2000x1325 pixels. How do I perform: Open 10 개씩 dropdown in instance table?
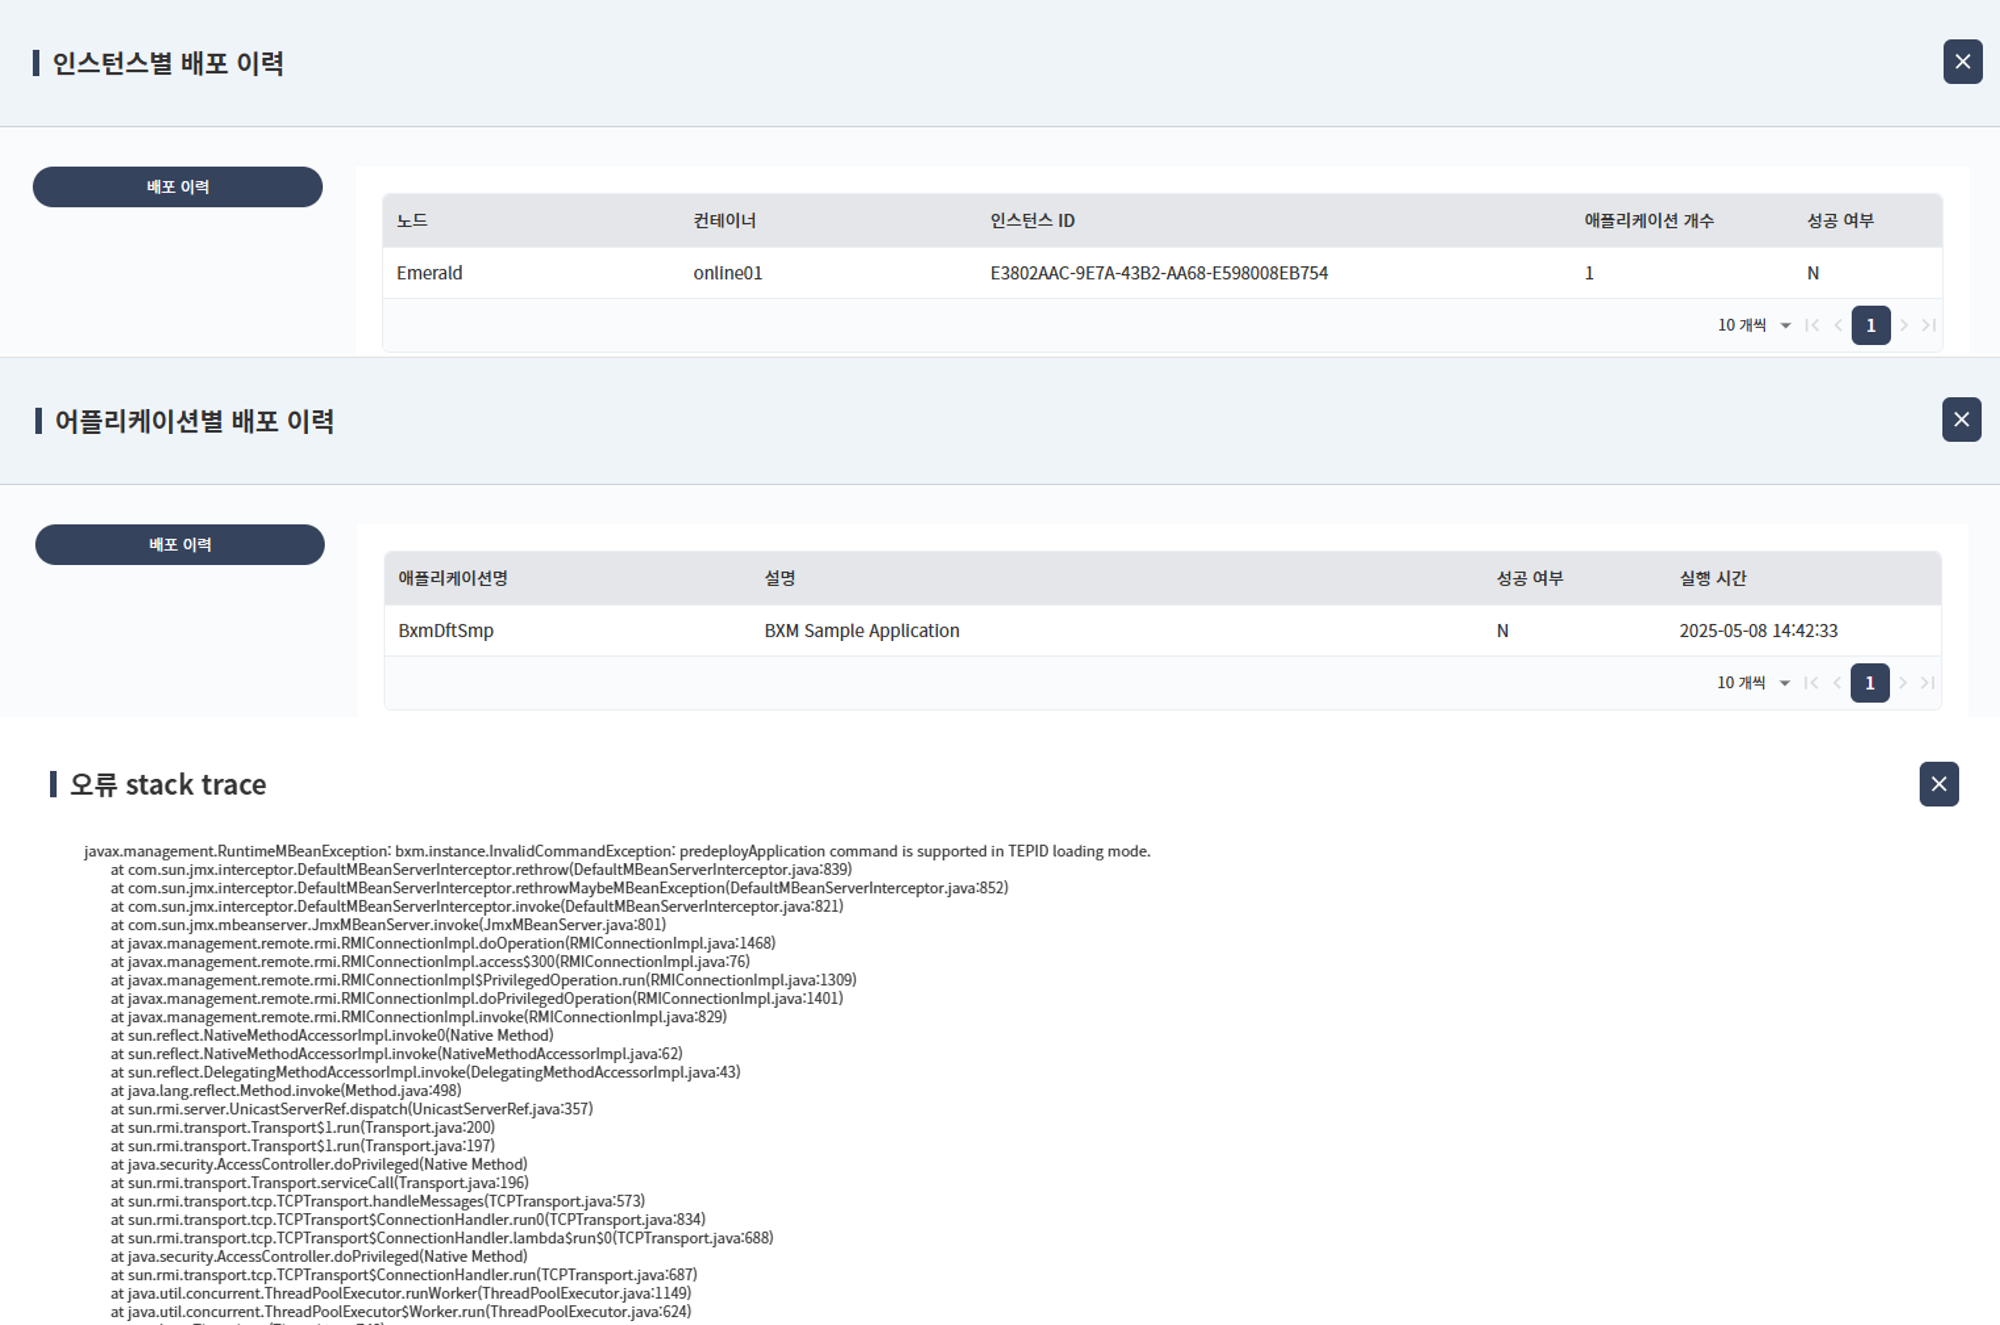tap(1754, 326)
